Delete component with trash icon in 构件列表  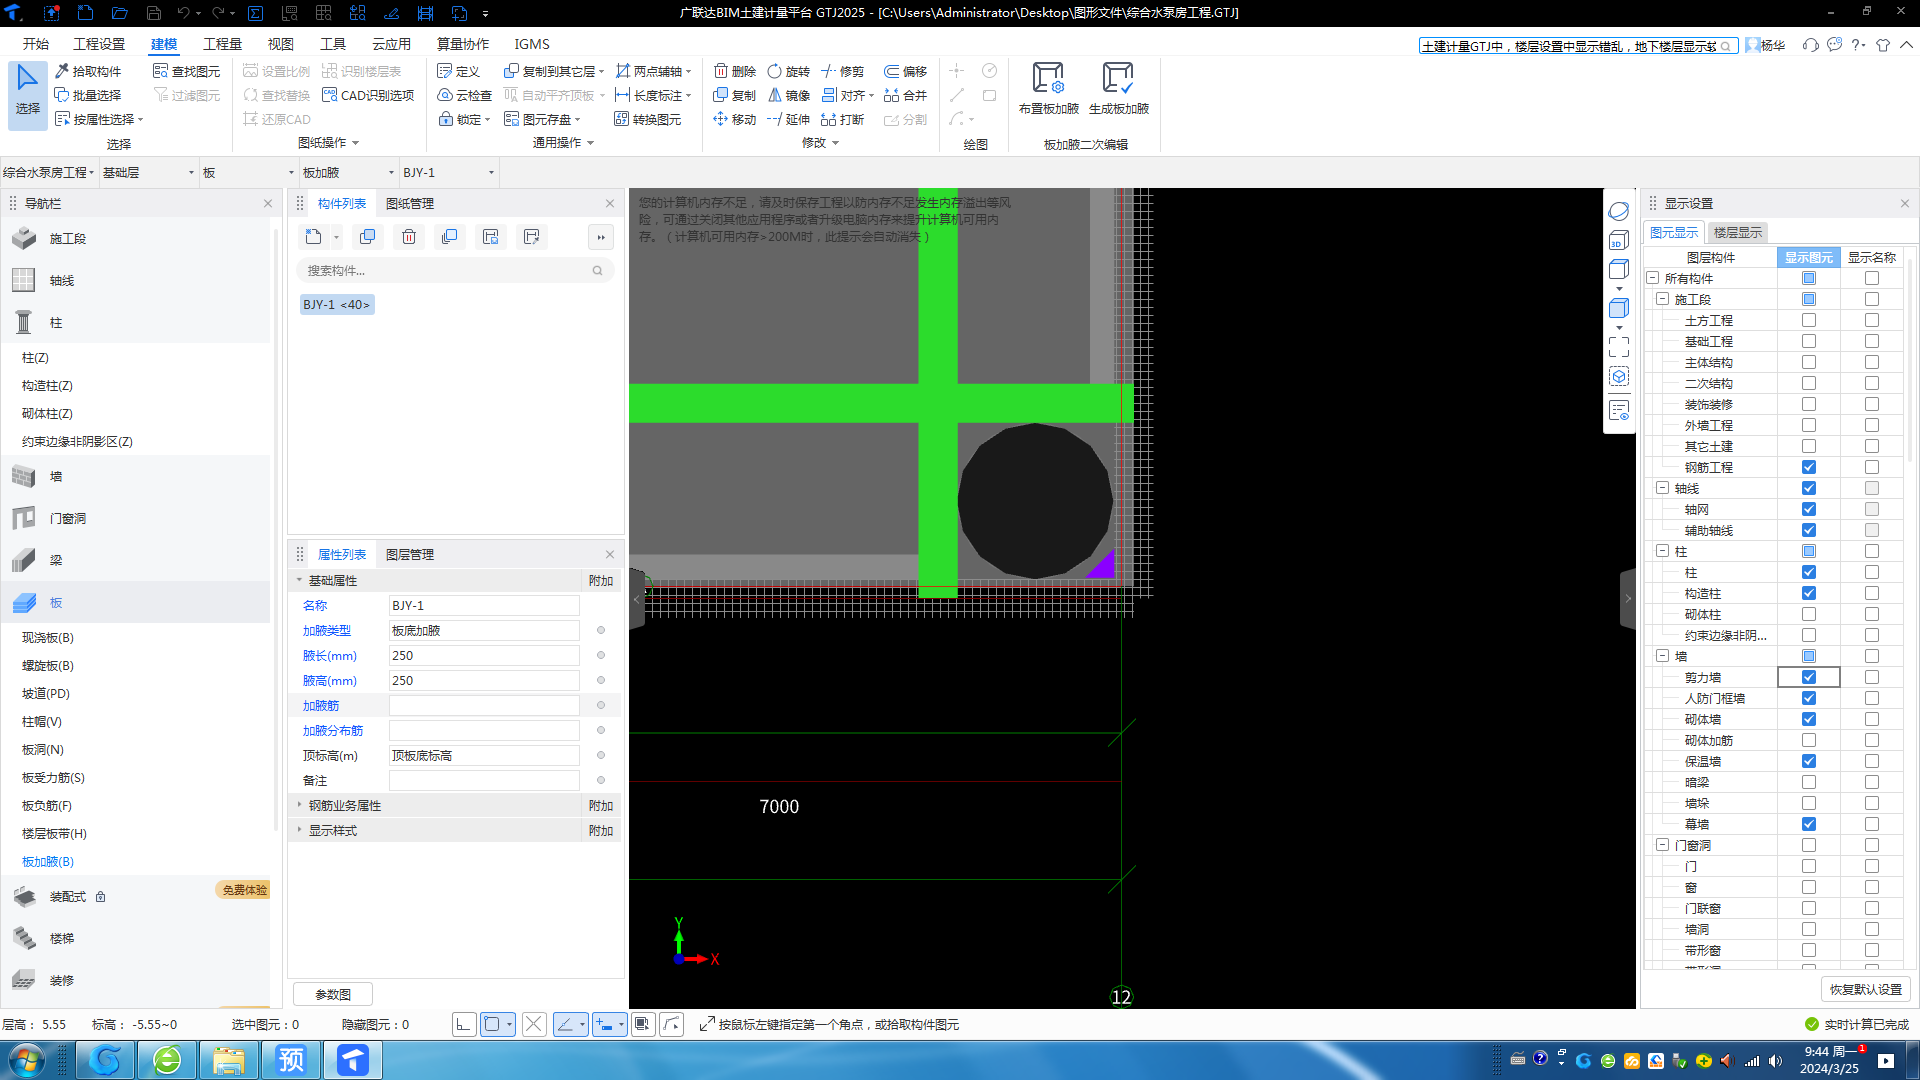(x=409, y=237)
